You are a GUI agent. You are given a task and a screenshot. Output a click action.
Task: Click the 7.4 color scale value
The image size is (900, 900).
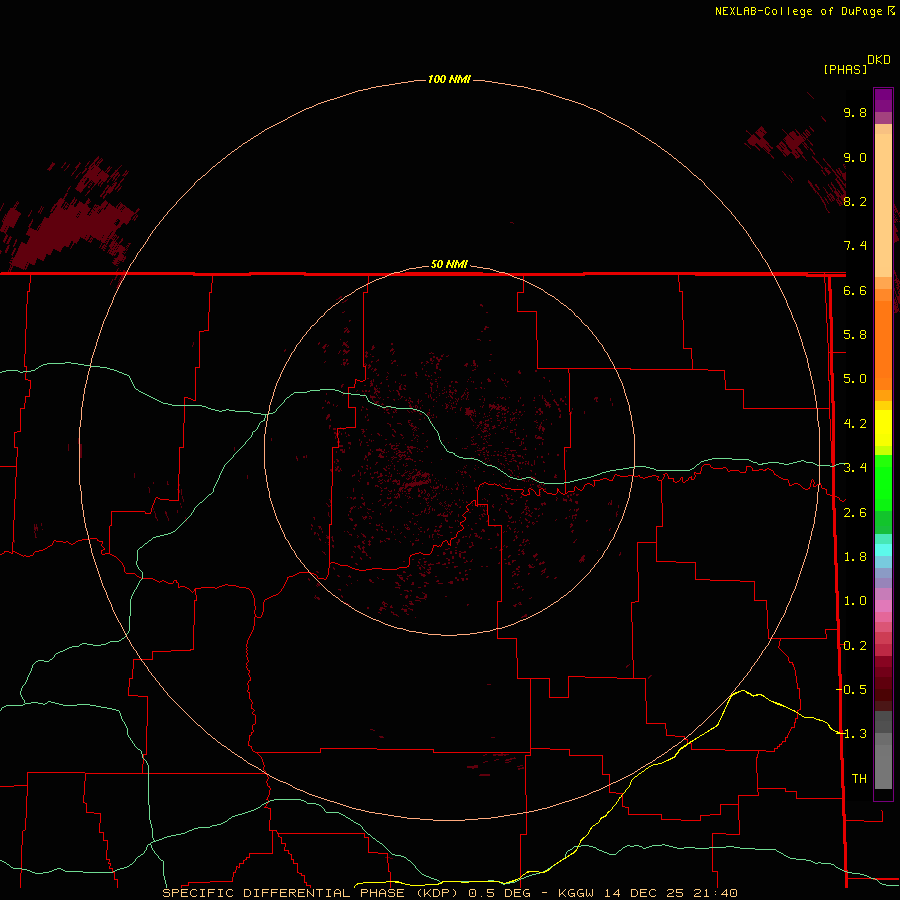[855, 246]
